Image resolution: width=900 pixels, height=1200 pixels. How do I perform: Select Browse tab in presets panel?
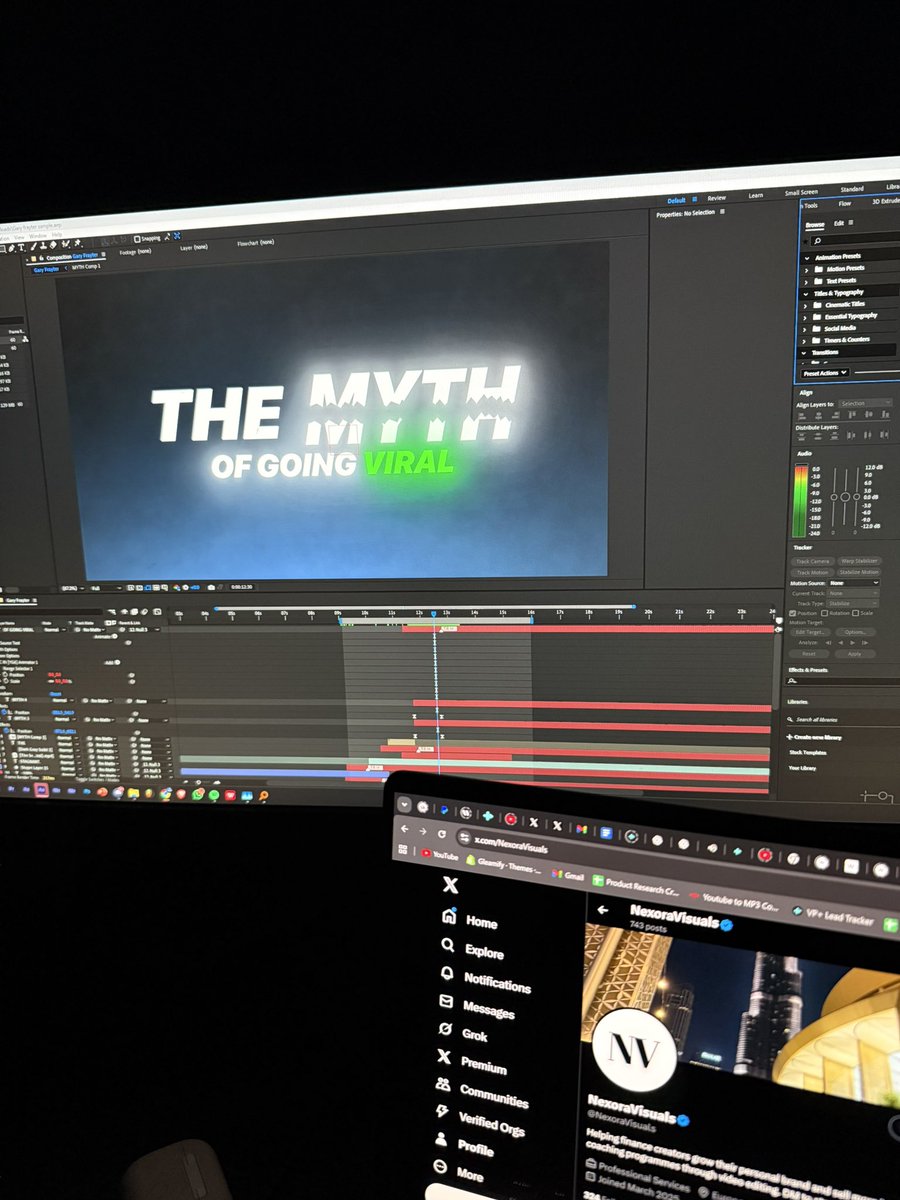[x=815, y=225]
